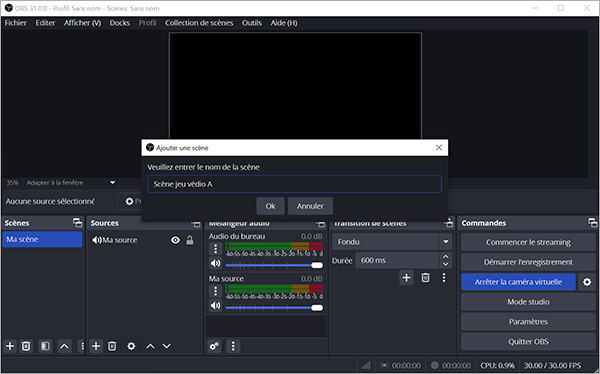Screen dimensions: 600x374
Task: Confirm scene name with Ok button
Action: tap(271, 206)
